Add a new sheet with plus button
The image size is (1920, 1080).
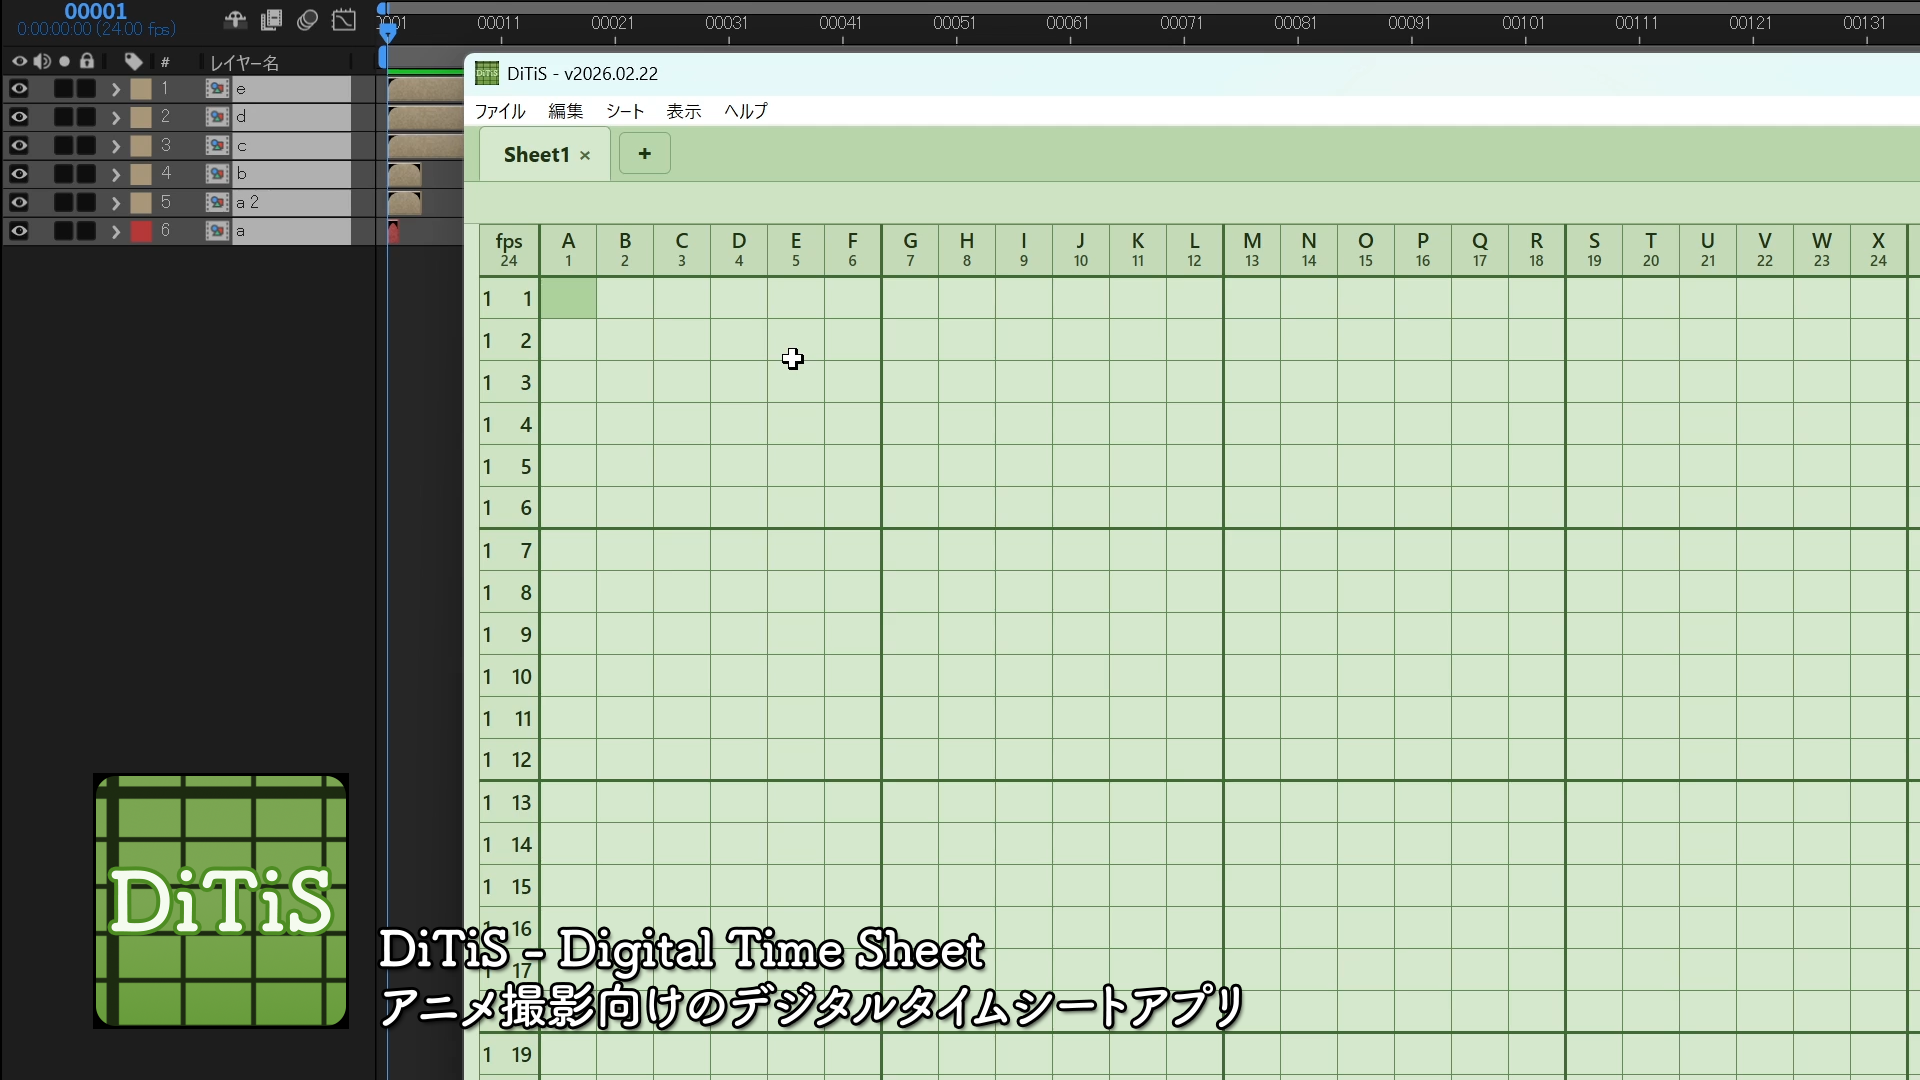coord(644,154)
